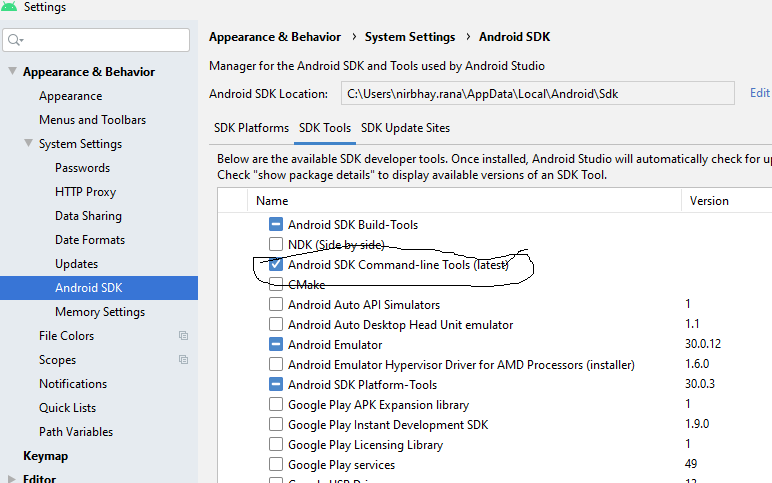Switch to the SDK Platforms tab

click(x=251, y=128)
